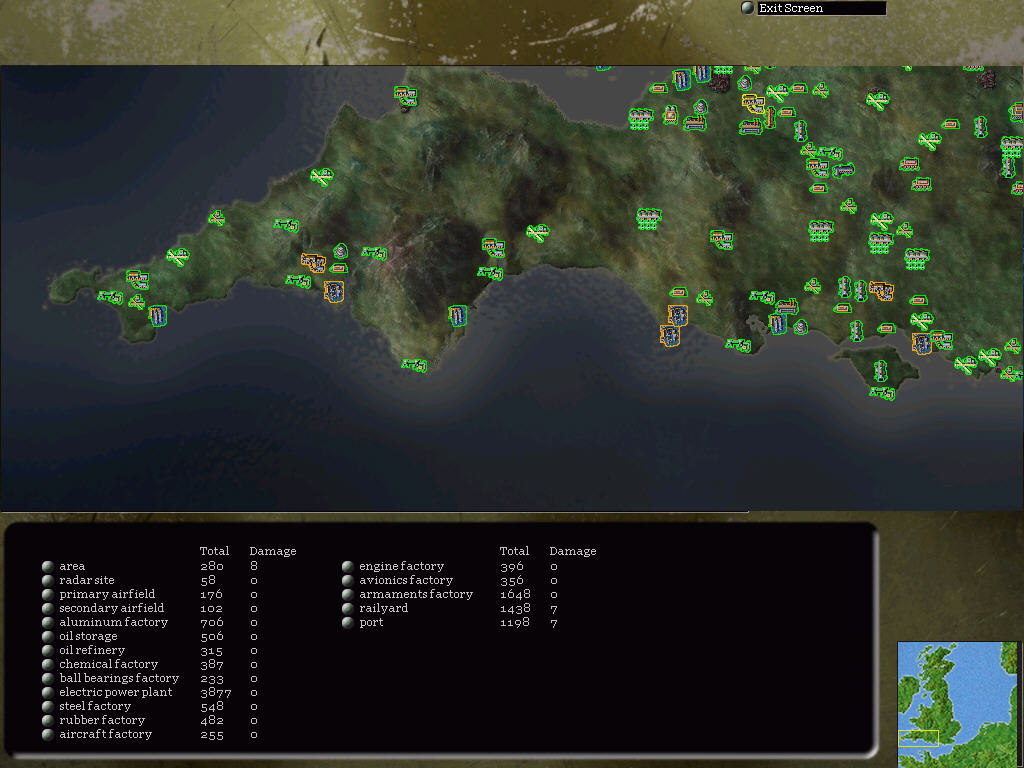Image resolution: width=1024 pixels, height=768 pixels.
Task: Select the radar site icon at Devon's southern tip
Action: point(414,365)
